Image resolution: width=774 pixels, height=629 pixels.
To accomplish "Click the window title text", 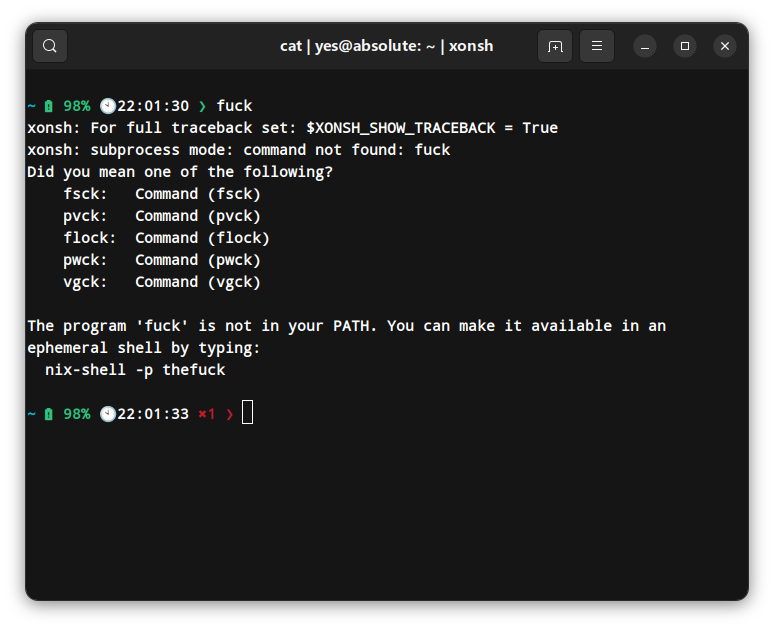I will coord(386,46).
